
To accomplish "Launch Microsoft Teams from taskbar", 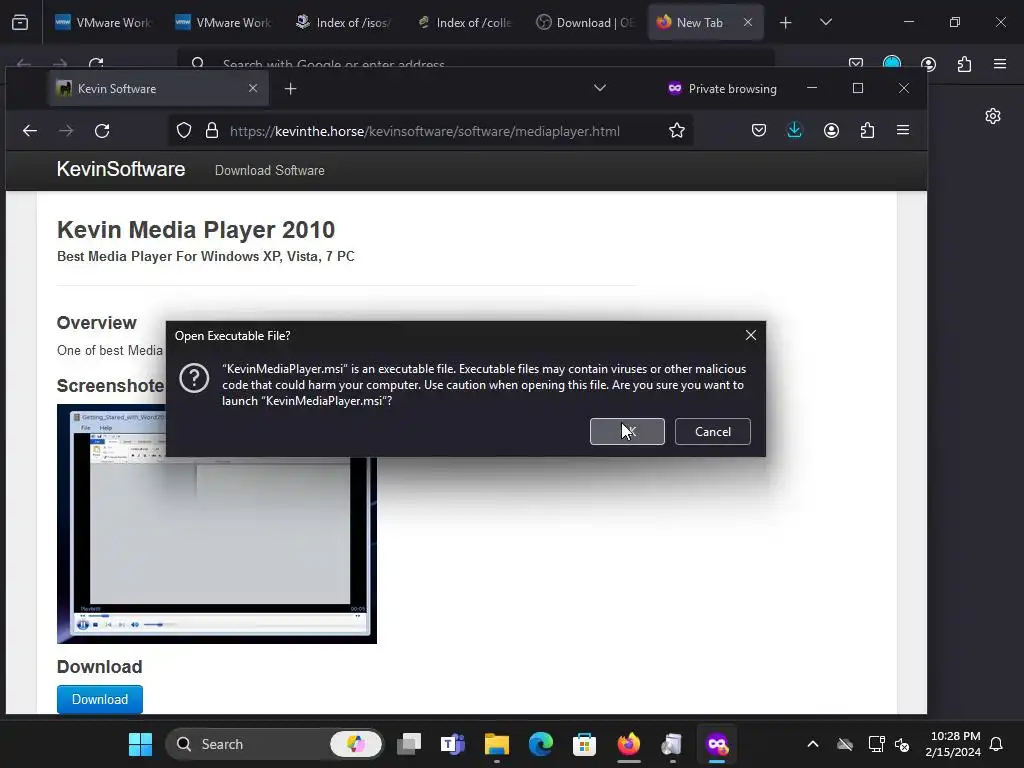I will (x=453, y=744).
